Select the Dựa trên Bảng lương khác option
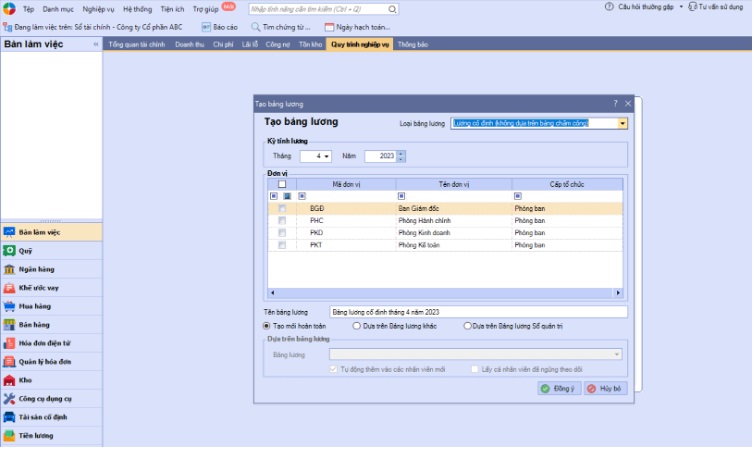 point(357,326)
